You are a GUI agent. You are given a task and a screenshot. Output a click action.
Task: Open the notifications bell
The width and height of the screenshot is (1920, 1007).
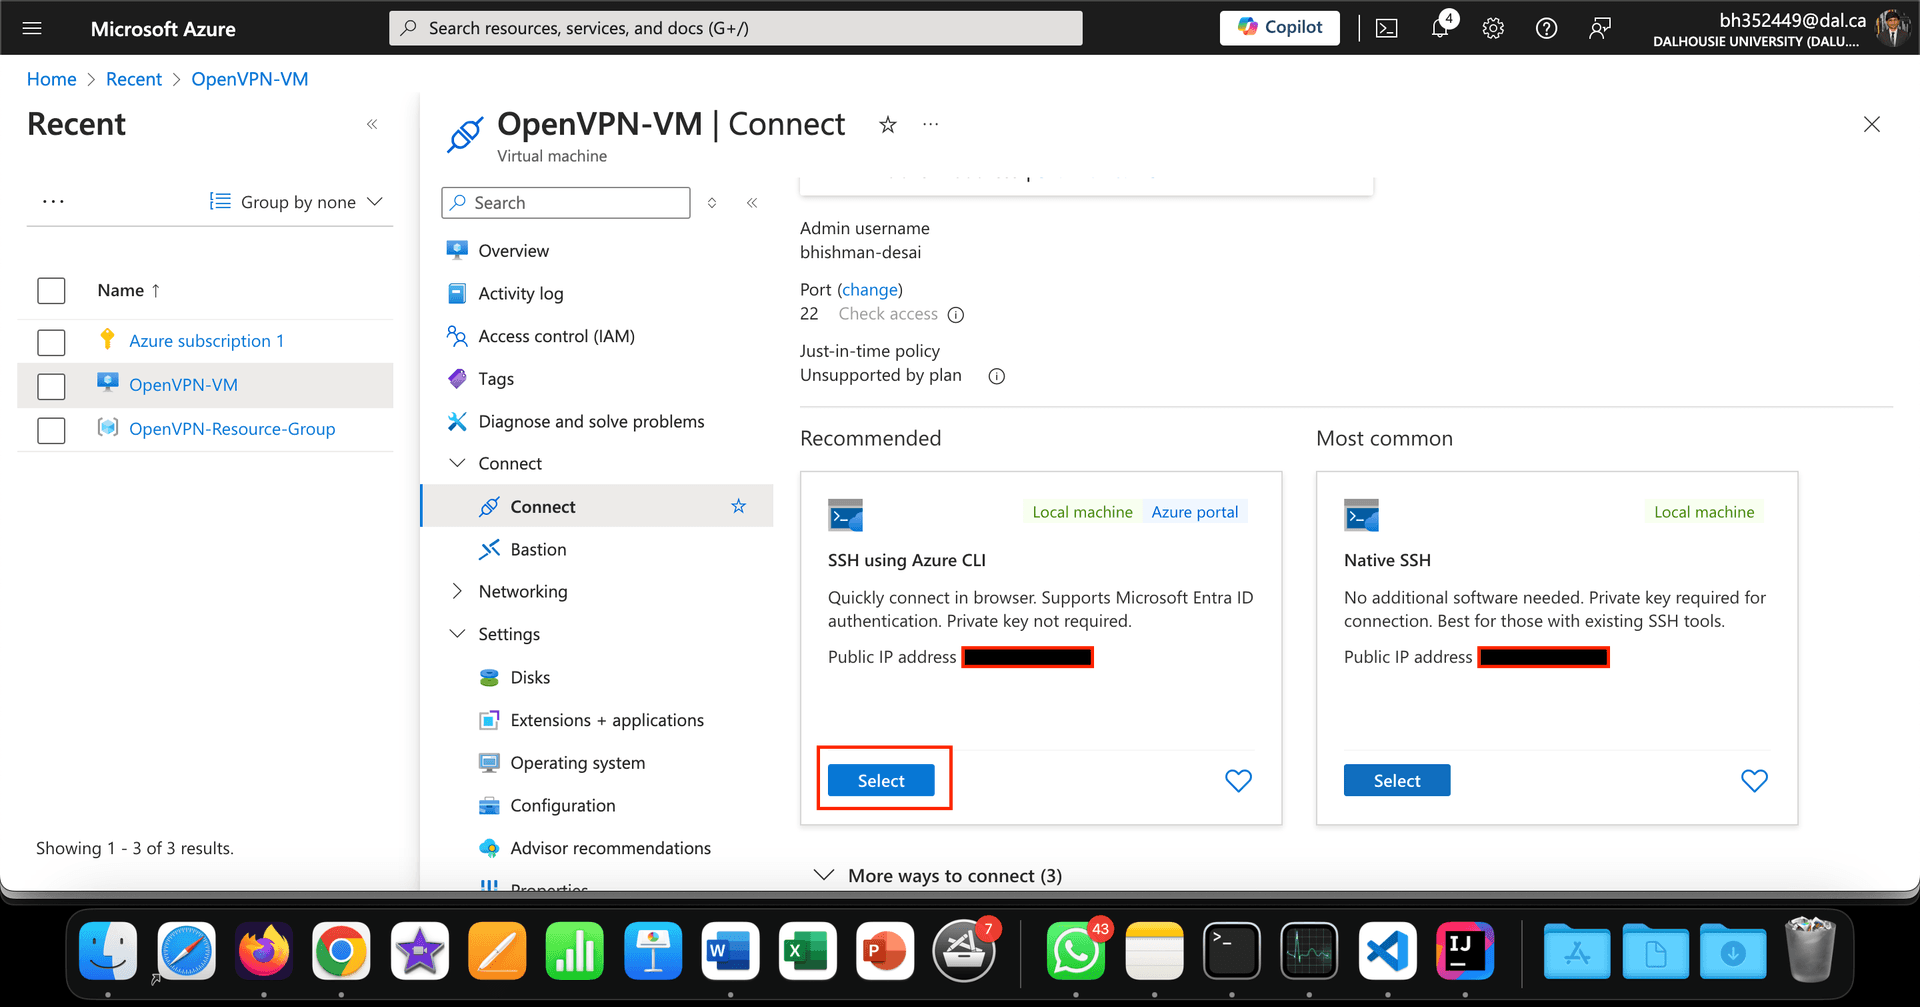(1440, 28)
